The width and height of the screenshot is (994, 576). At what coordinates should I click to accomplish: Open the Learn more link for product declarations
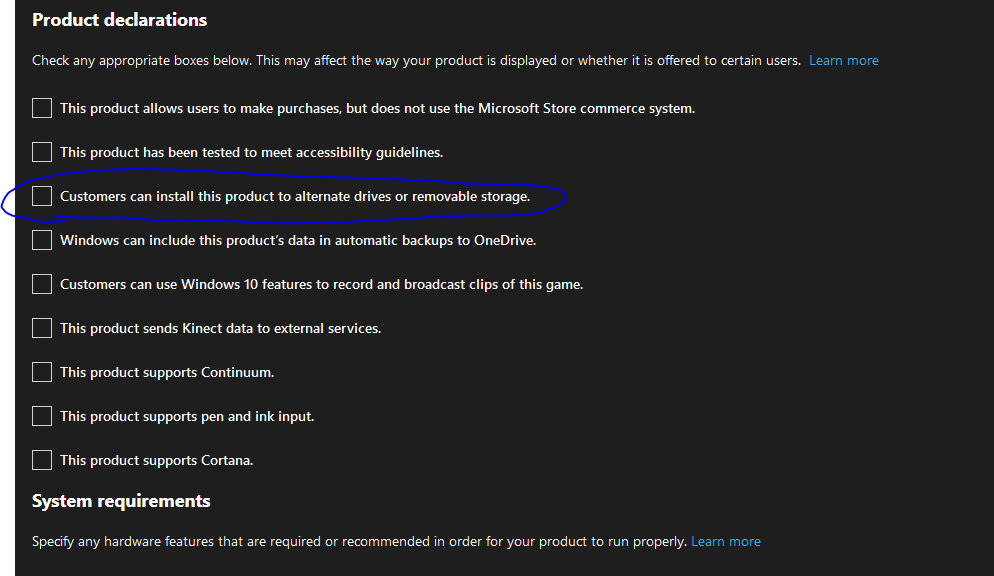(843, 60)
